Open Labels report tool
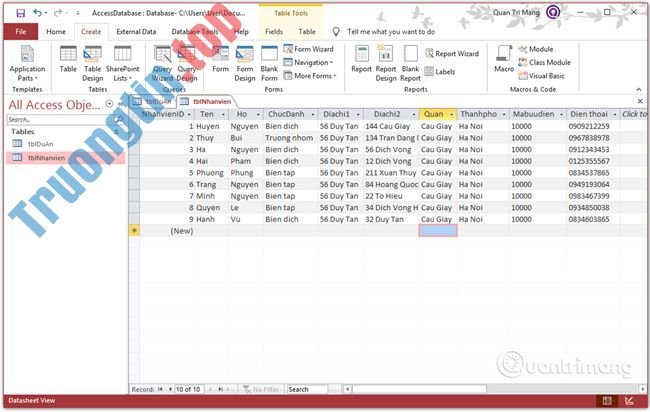Screen dimensions: 650x412 440,72
